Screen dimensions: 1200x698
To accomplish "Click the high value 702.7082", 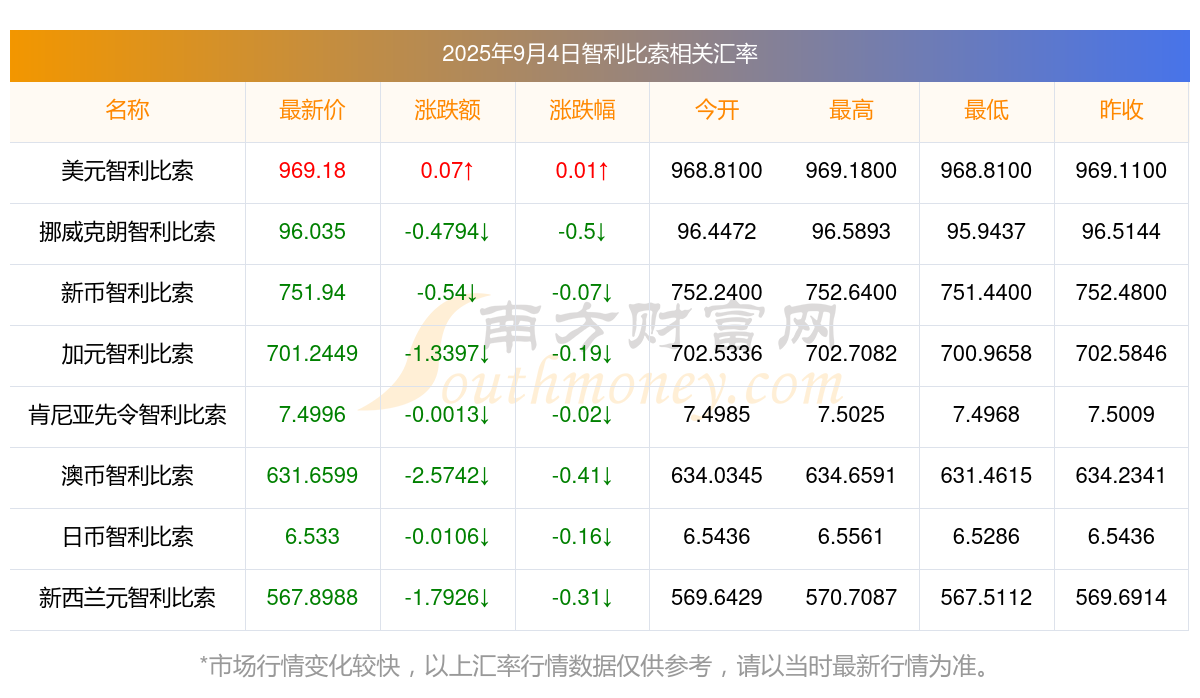I will [x=851, y=354].
